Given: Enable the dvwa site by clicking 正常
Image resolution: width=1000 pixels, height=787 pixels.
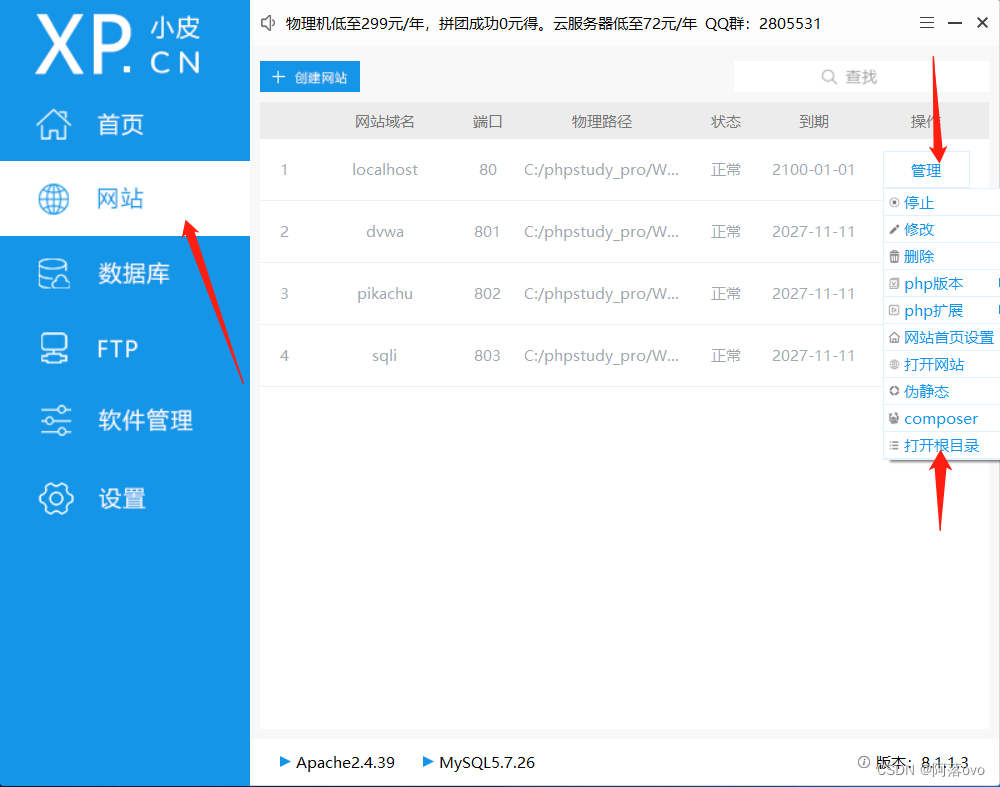Looking at the screenshot, I should point(726,231).
